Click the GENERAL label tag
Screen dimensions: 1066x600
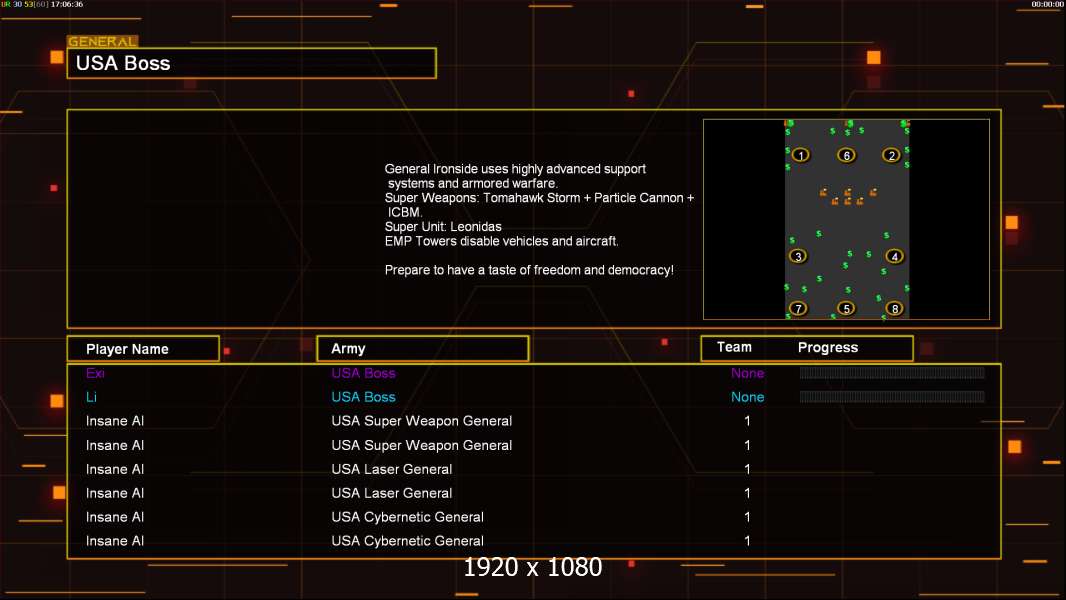click(x=103, y=41)
